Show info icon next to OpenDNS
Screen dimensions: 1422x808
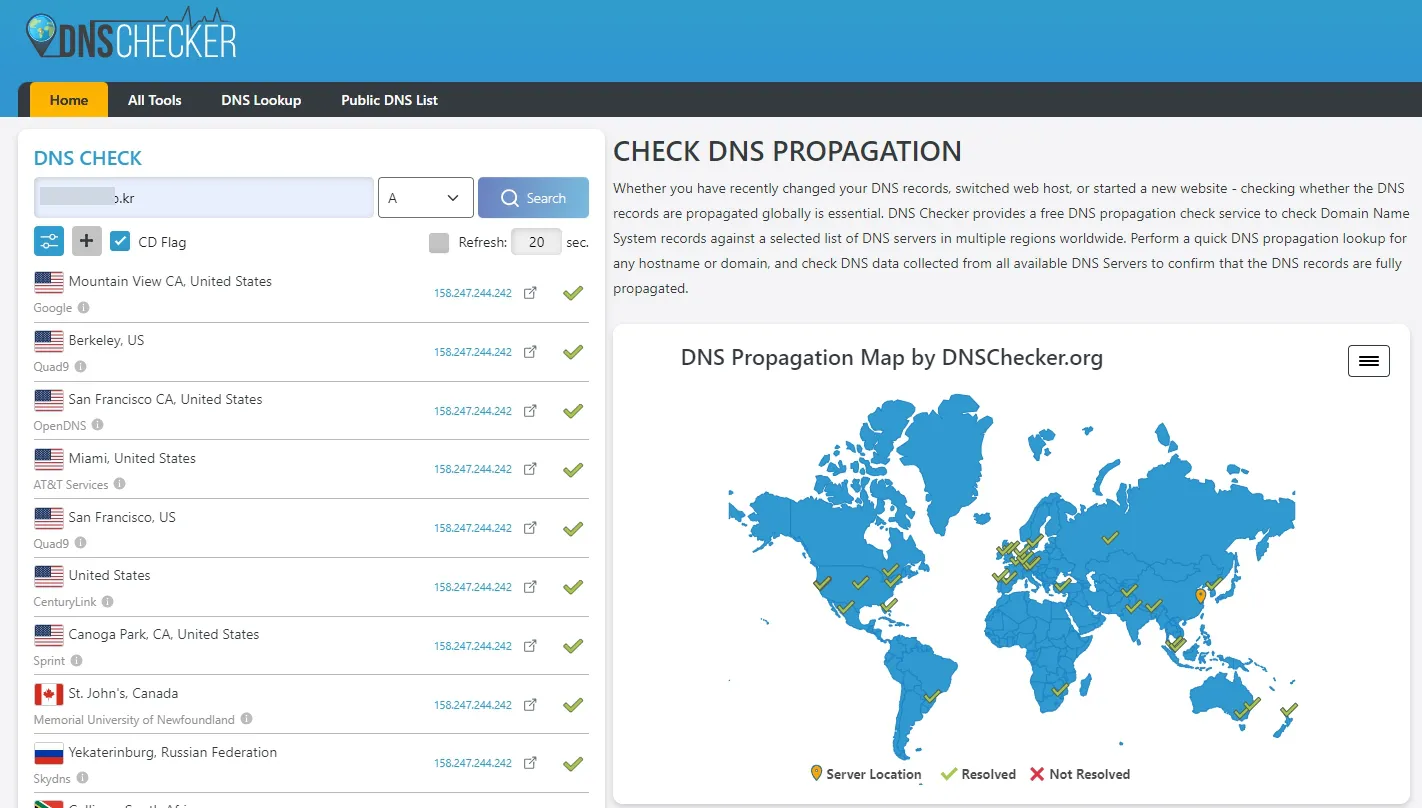click(x=98, y=425)
